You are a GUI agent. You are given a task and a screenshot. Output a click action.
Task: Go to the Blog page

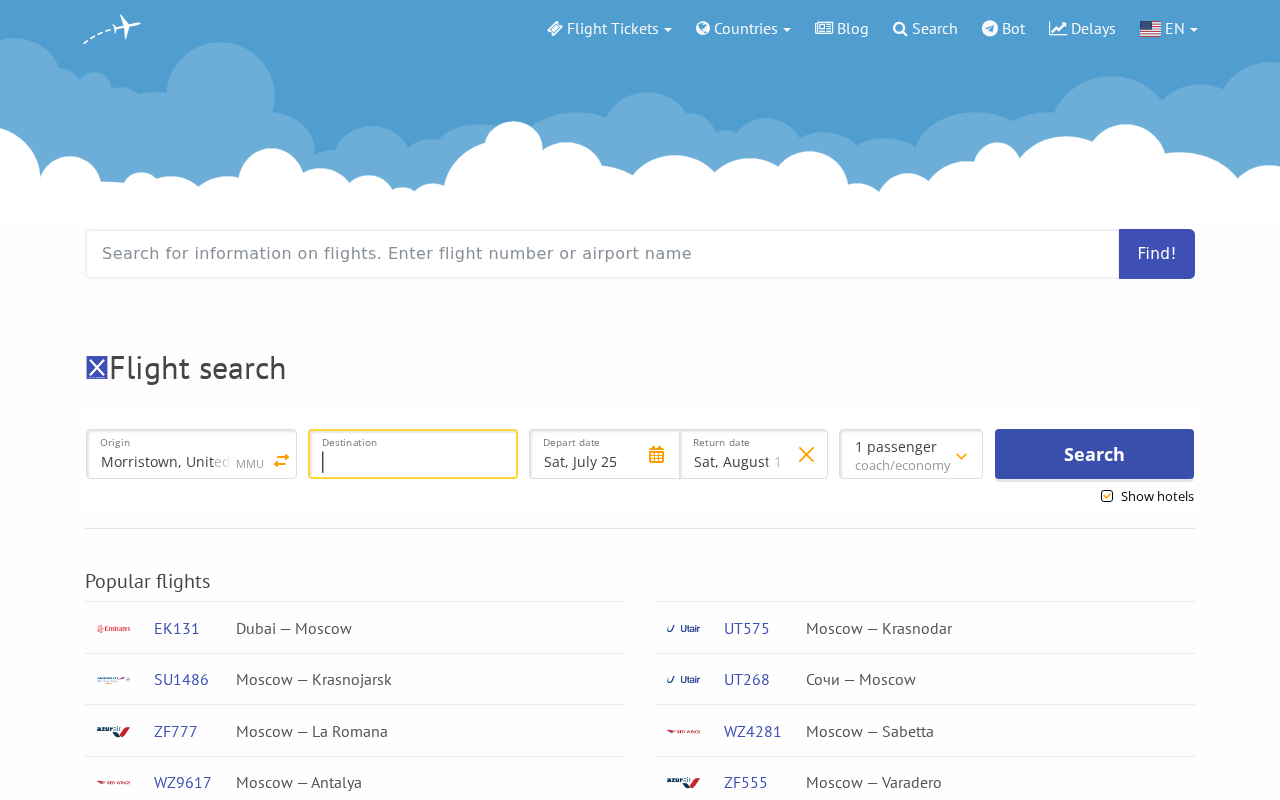tap(841, 28)
